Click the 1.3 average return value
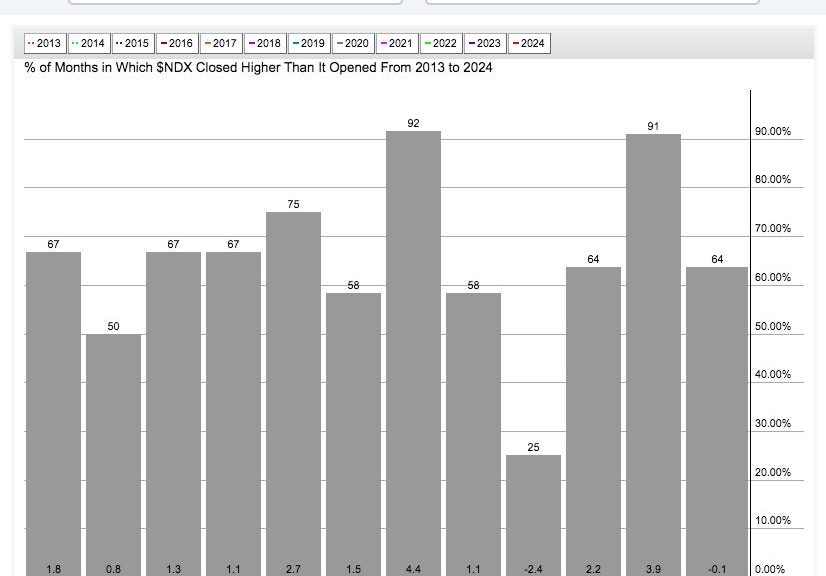The width and height of the screenshot is (826, 576). 173,569
